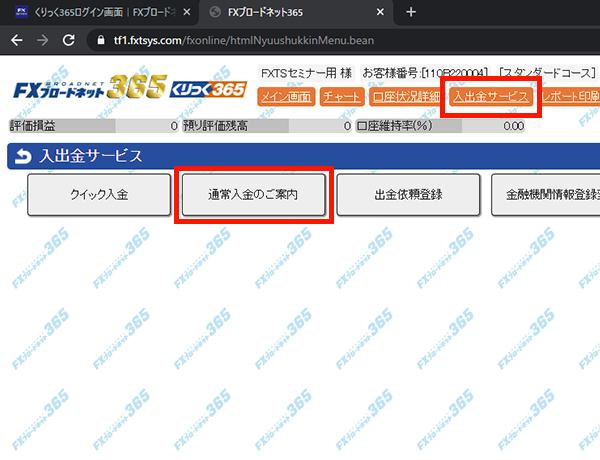Click the 通常入金のご案内 button
Image resolution: width=600 pixels, height=460 pixels.
253,194
